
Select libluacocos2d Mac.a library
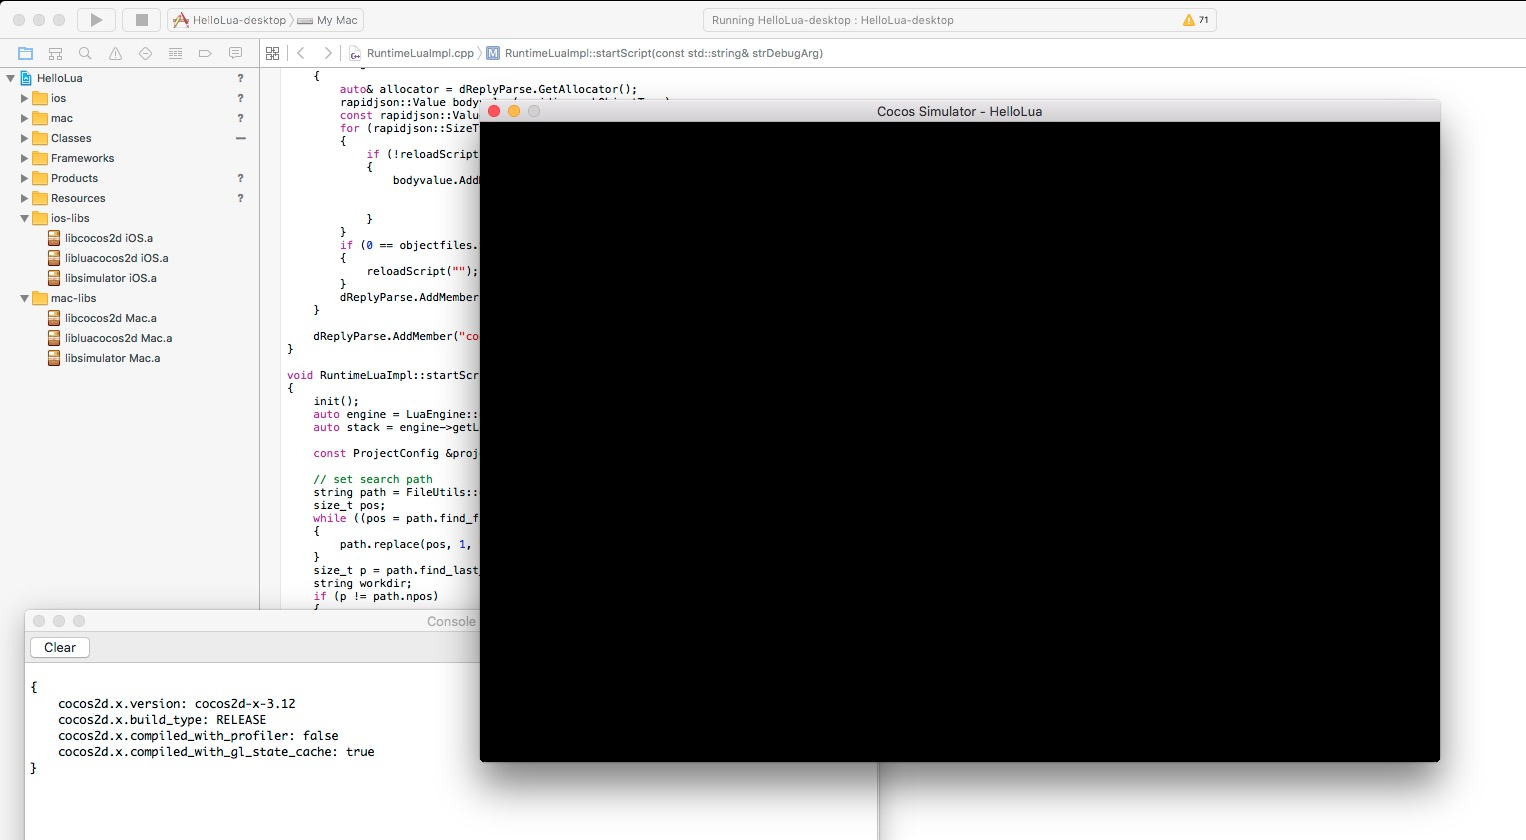click(118, 338)
